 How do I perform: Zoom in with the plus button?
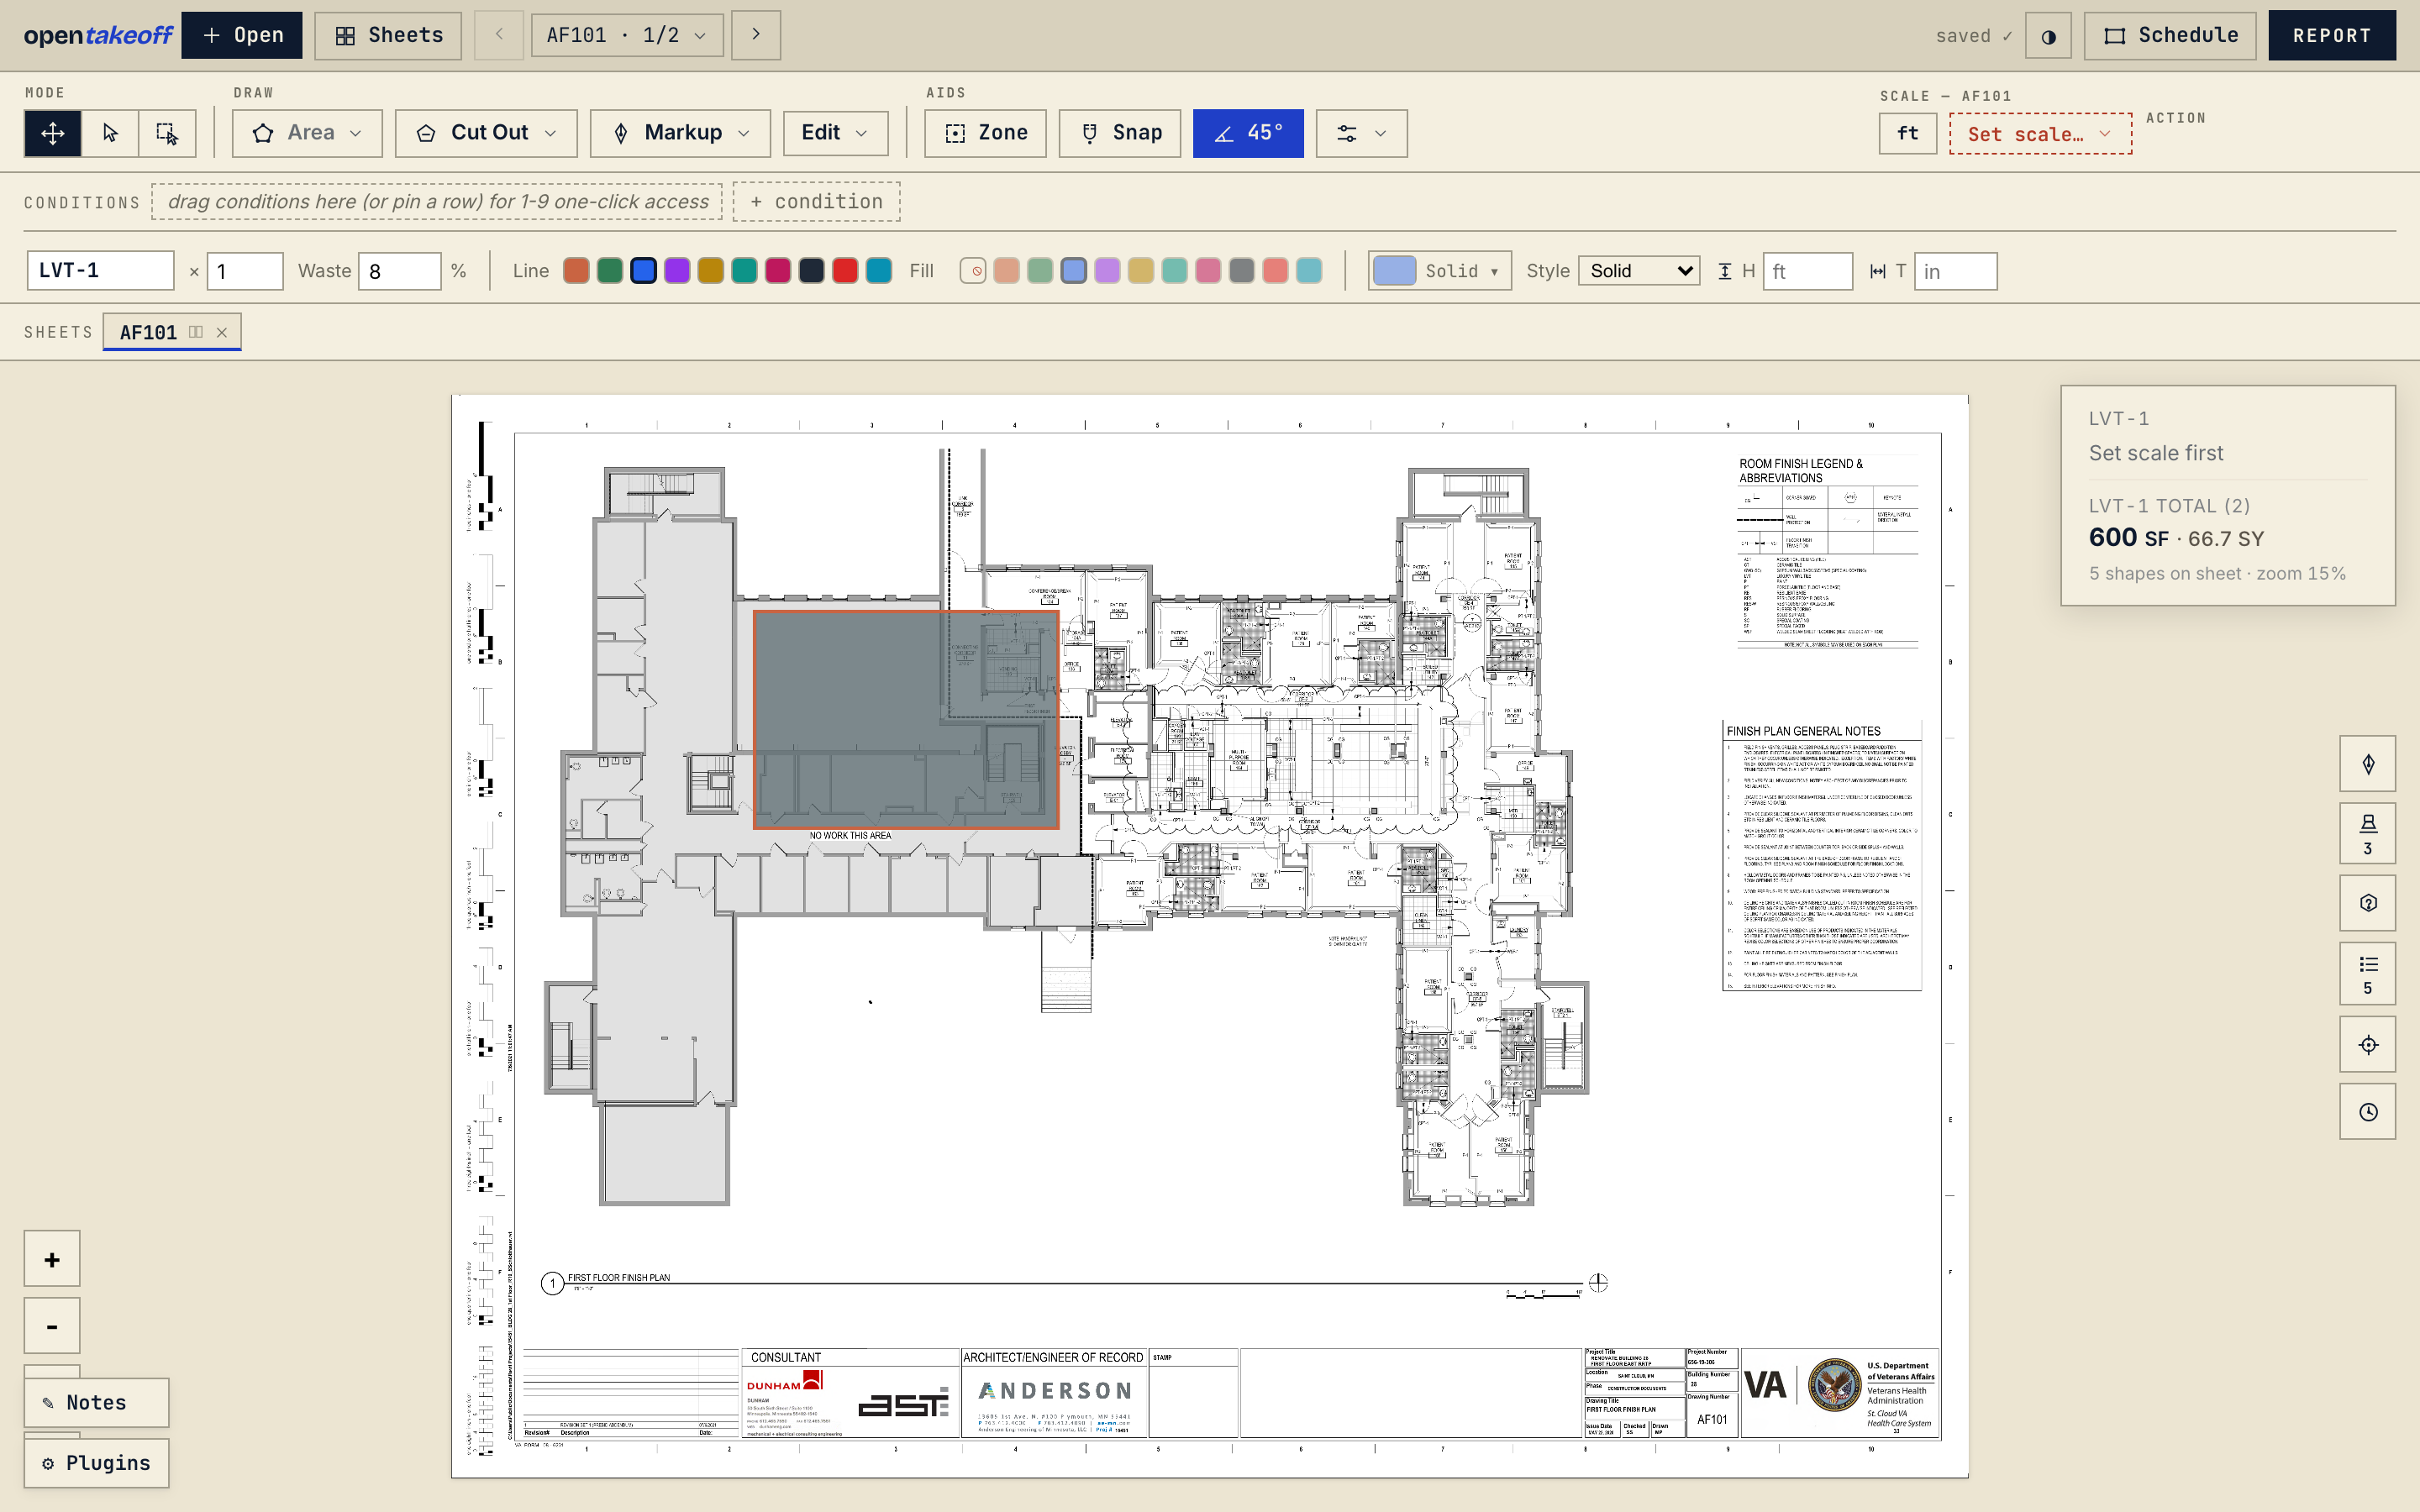point(52,1259)
